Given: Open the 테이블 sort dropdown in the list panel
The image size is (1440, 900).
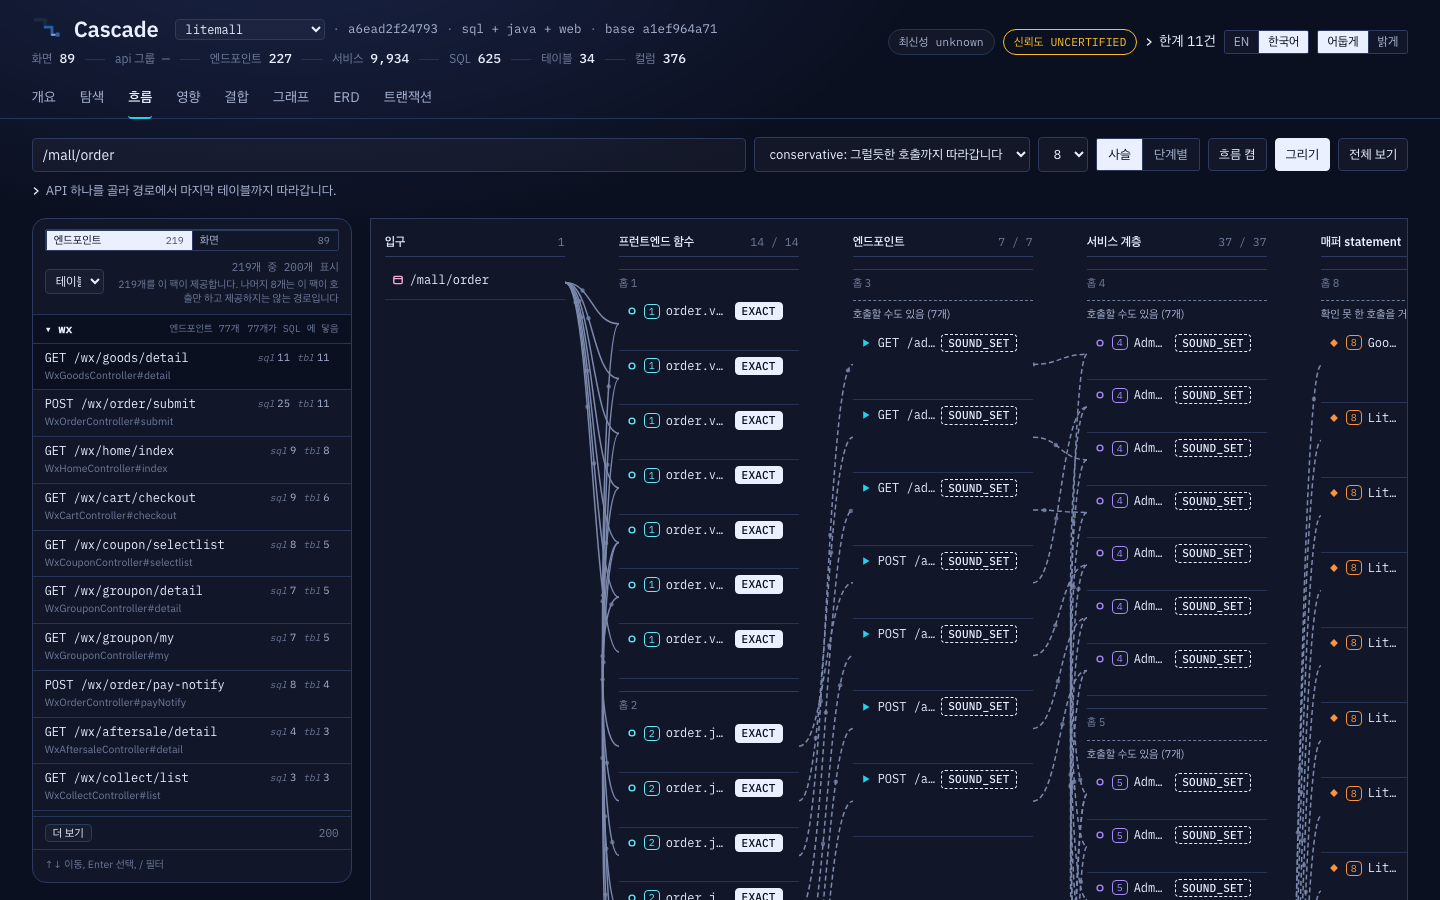Looking at the screenshot, I should point(74,282).
